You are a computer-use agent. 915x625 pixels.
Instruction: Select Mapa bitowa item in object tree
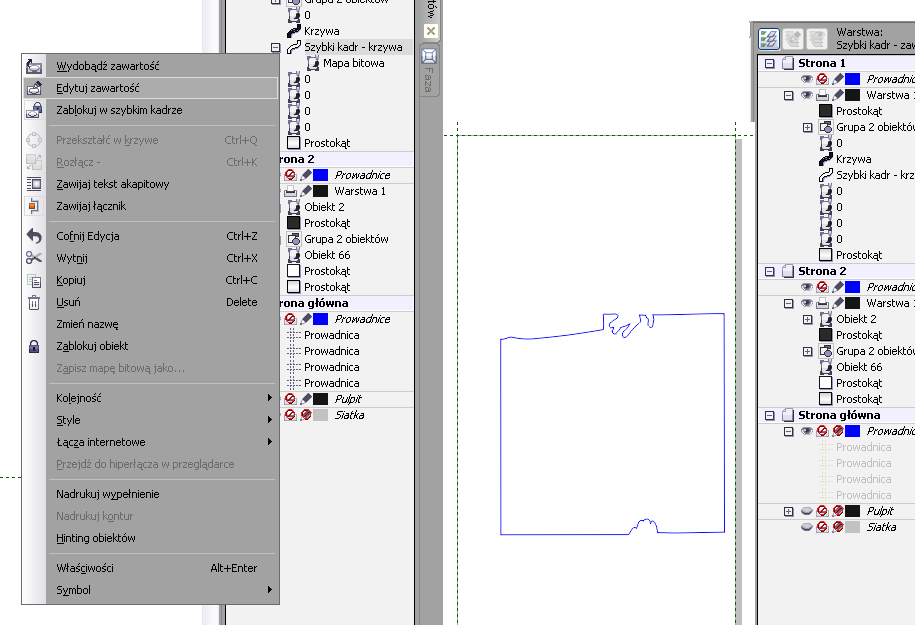pos(353,63)
